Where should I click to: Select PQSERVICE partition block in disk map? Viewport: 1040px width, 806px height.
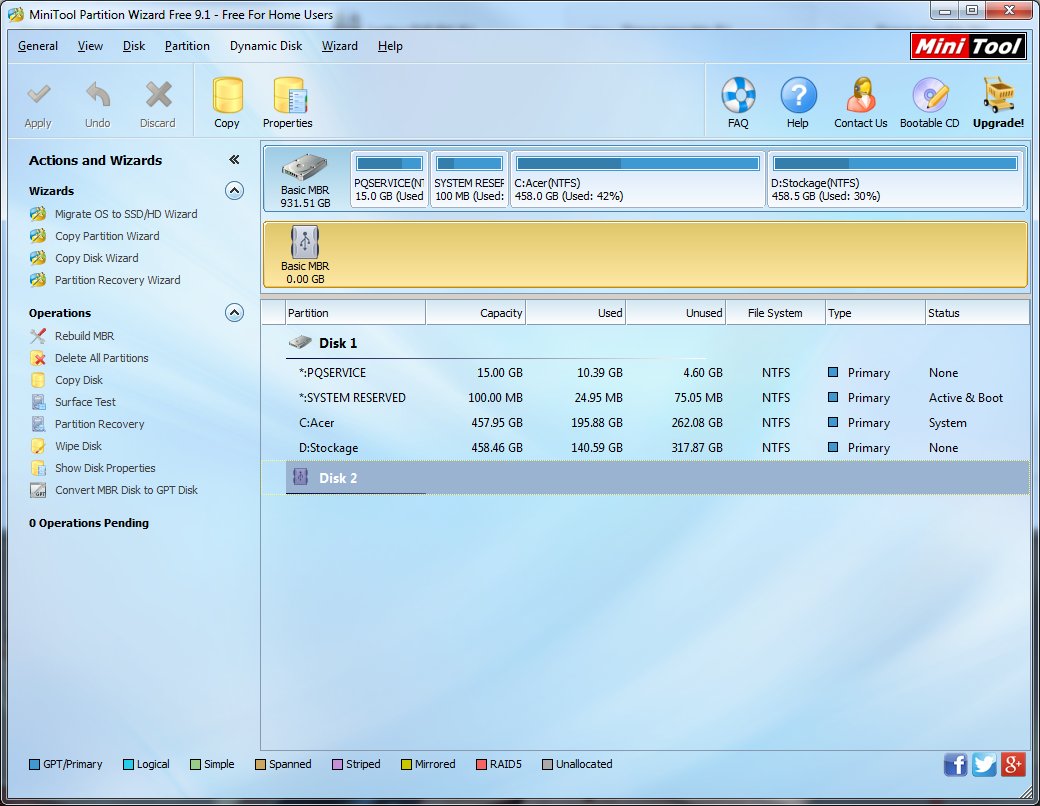pyautogui.click(x=389, y=180)
